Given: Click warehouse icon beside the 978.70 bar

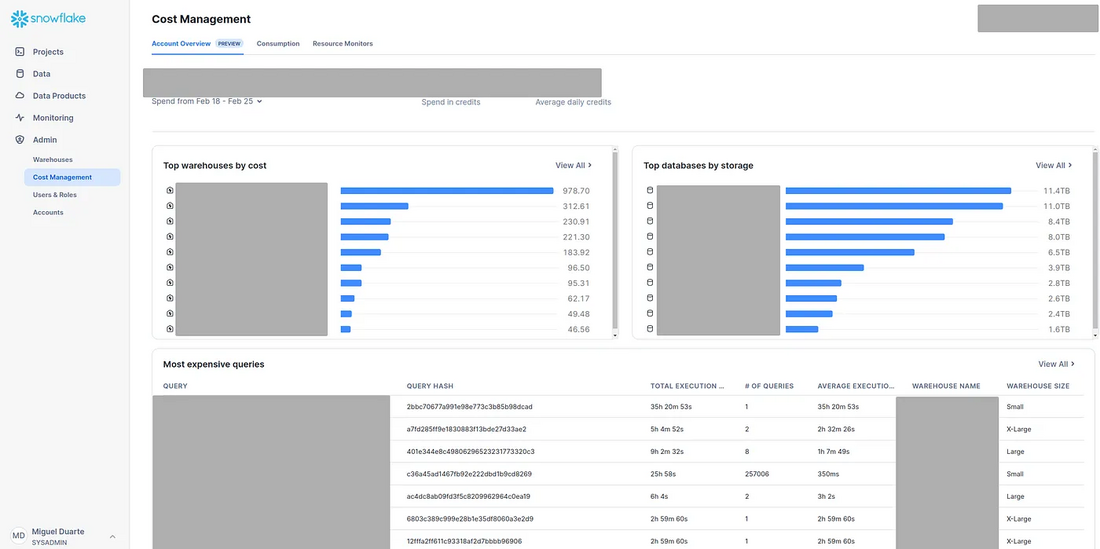Looking at the screenshot, I should click(170, 190).
